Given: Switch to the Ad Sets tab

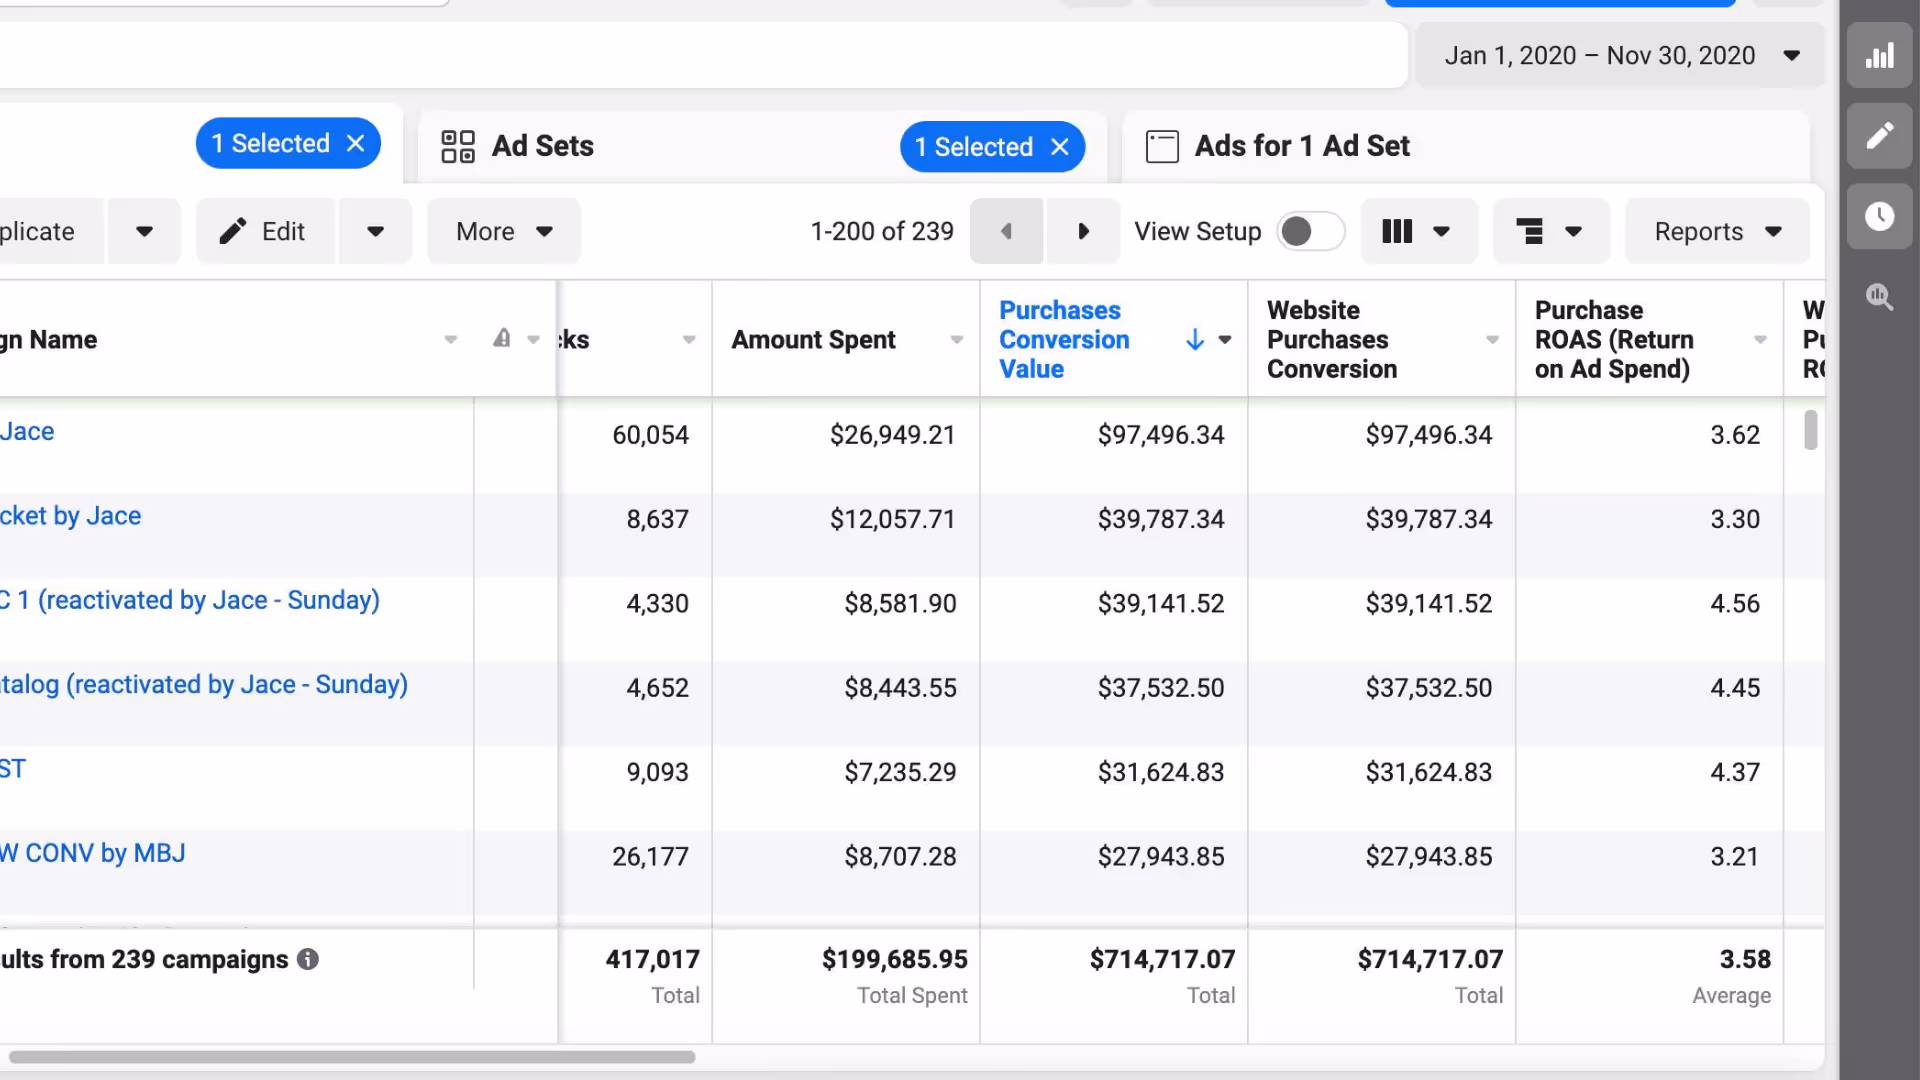Looking at the screenshot, I should (x=542, y=146).
